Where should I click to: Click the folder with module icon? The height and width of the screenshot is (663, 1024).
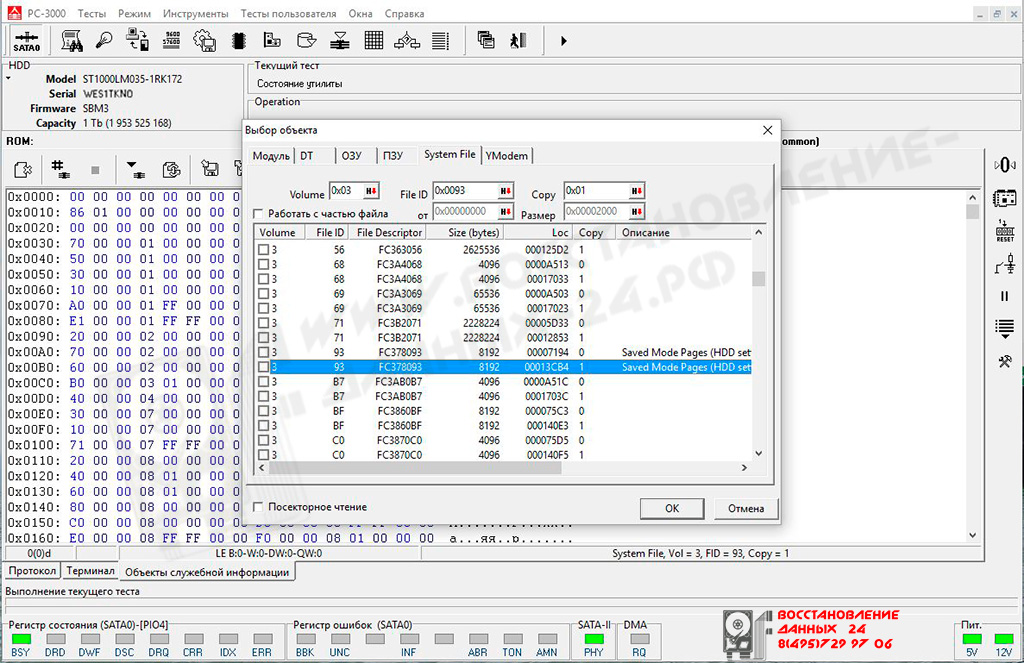[272, 40]
